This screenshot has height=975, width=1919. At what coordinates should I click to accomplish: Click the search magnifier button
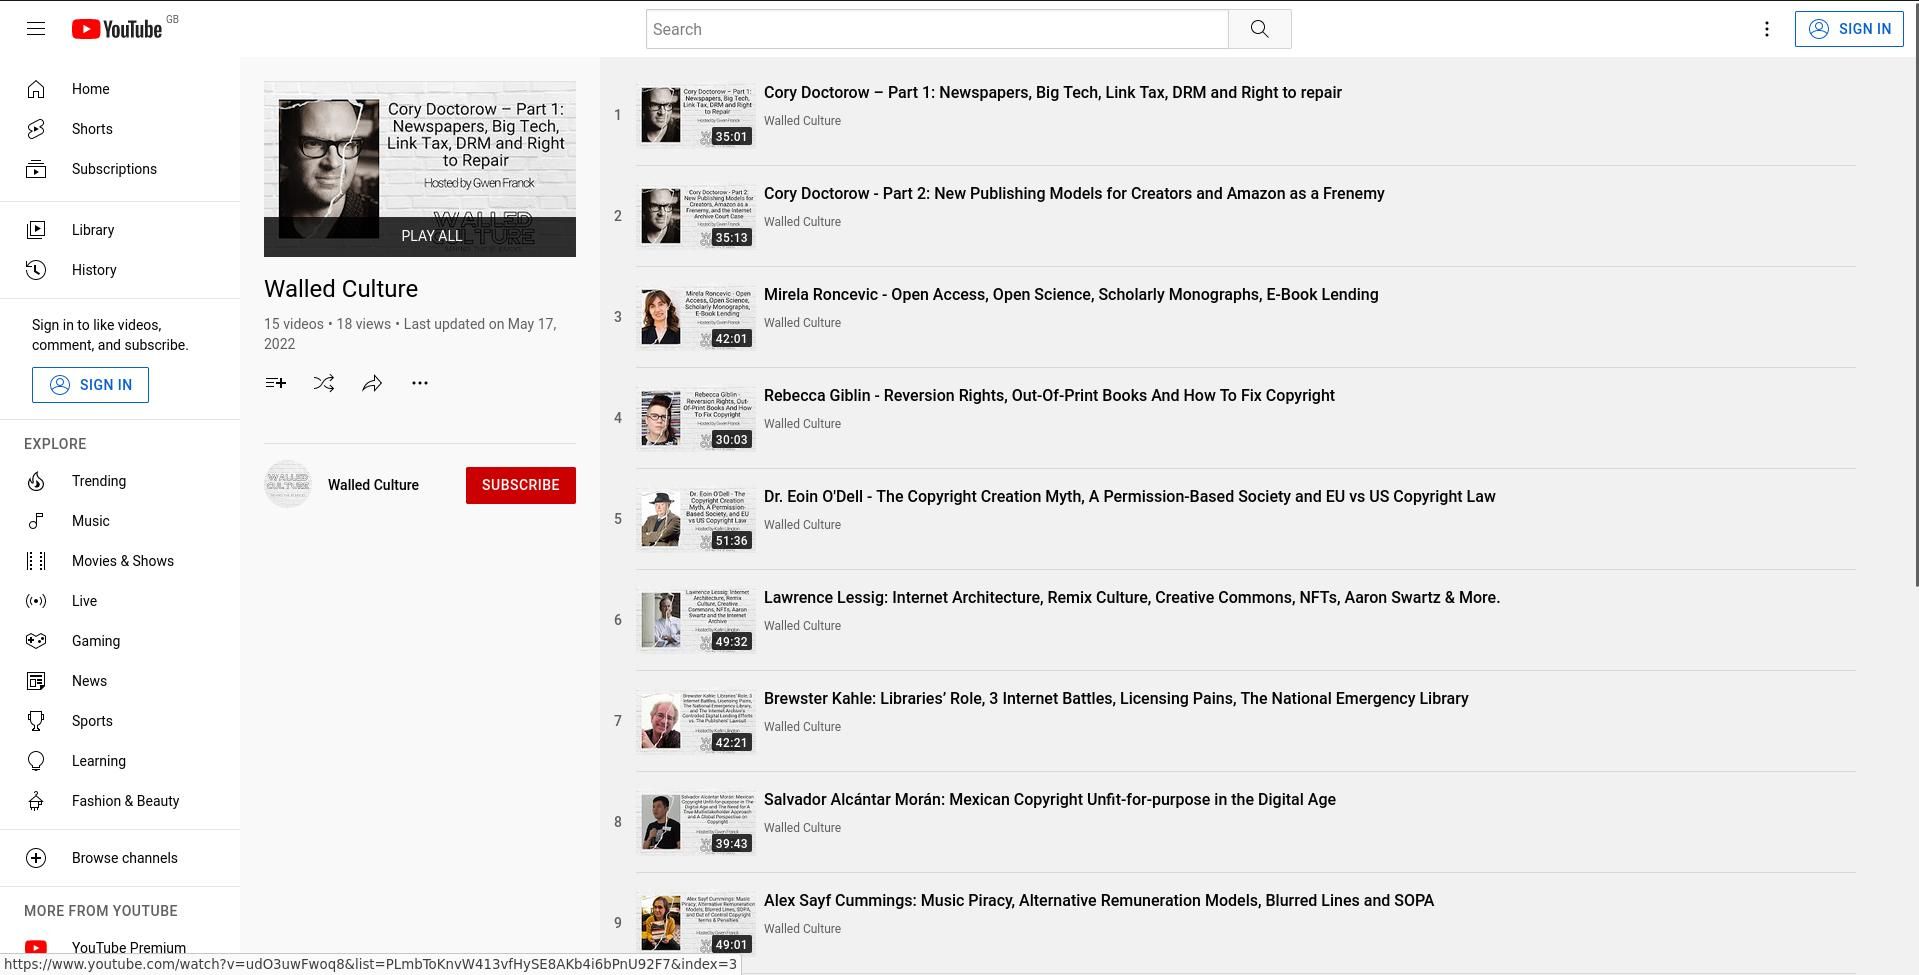1259,29
